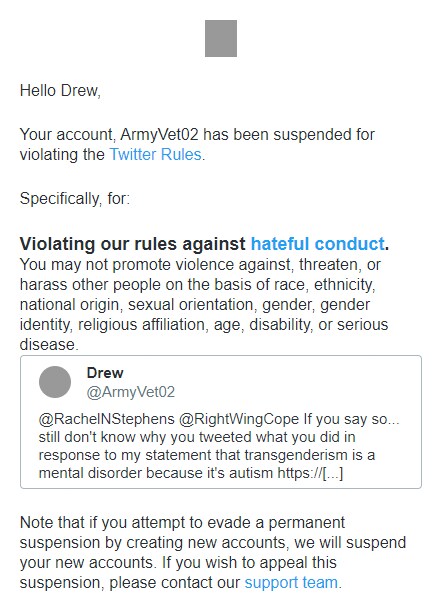The width and height of the screenshot is (437, 616).
Task: Select the Violating our rules against heading
Action: pos(132,244)
